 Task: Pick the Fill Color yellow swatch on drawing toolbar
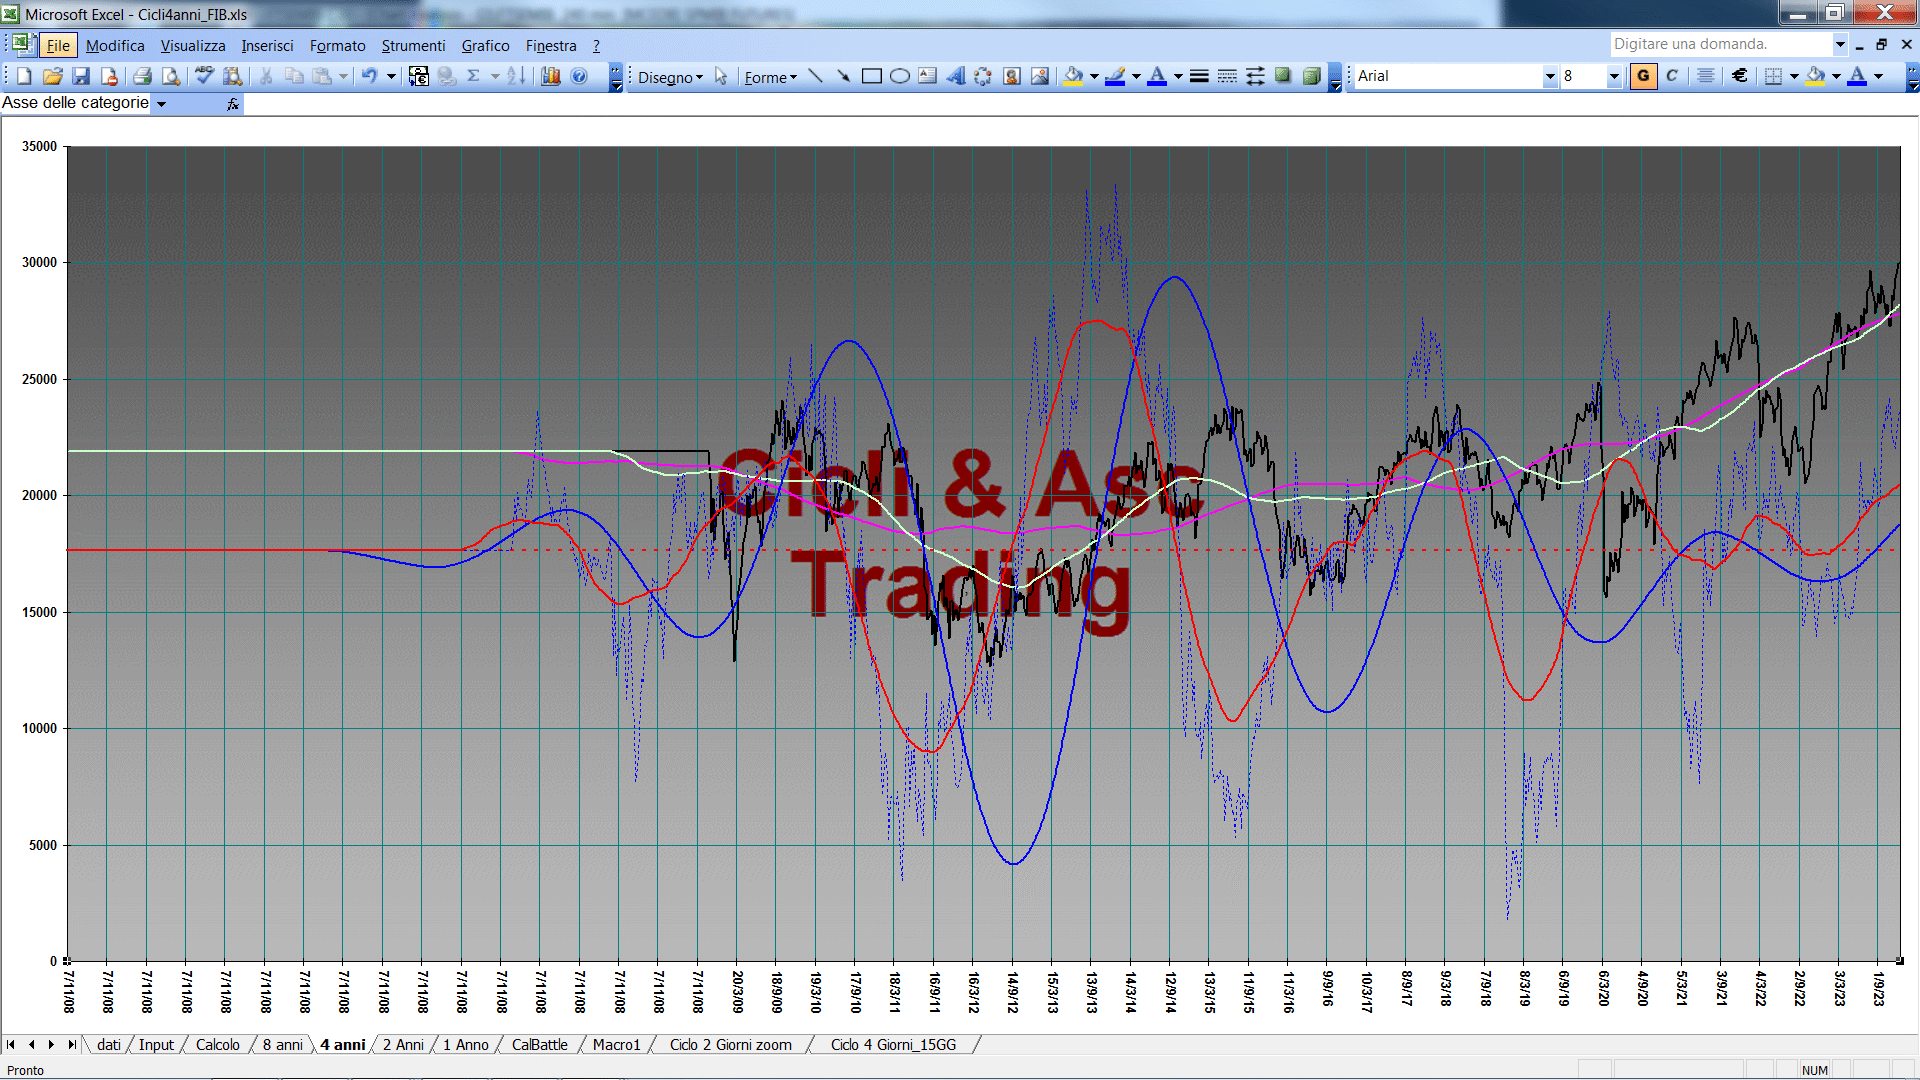pyautogui.click(x=1074, y=76)
